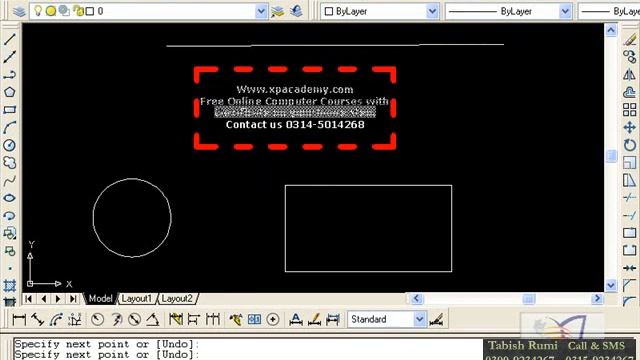
Task: Open the Dimension Style manager icon
Action: pyautogui.click(x=436, y=319)
